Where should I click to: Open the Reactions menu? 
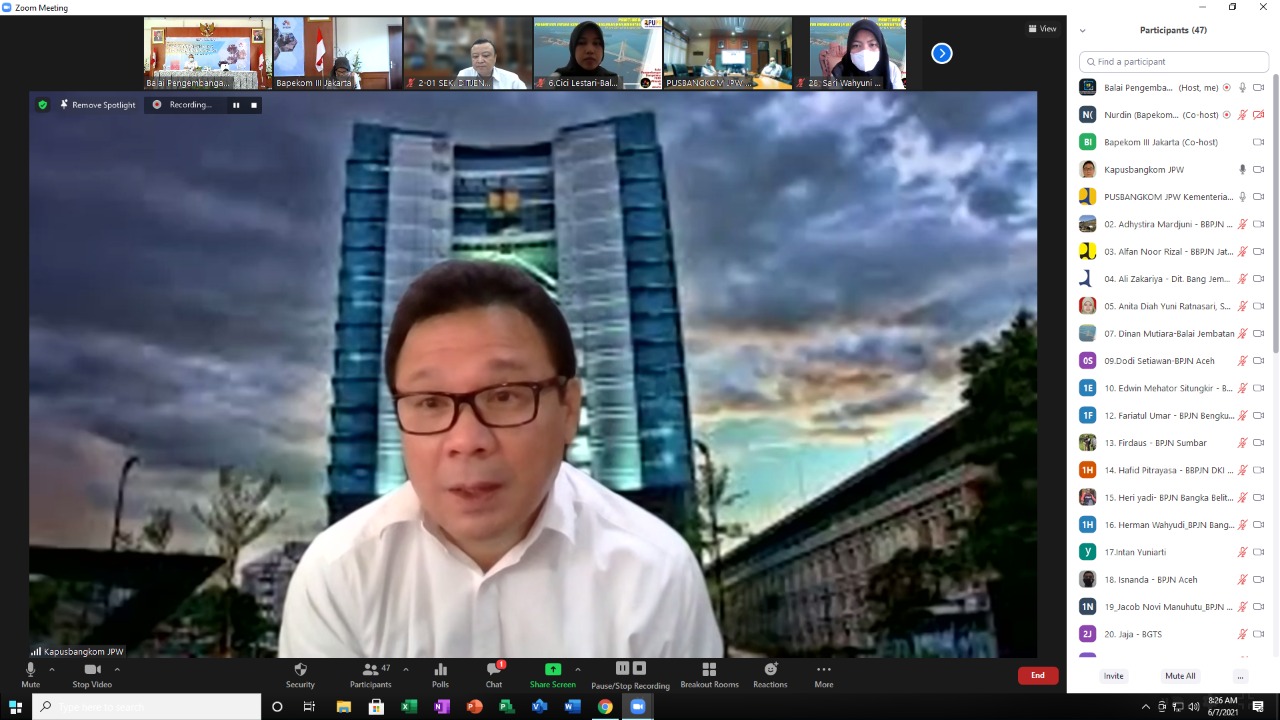coord(770,675)
